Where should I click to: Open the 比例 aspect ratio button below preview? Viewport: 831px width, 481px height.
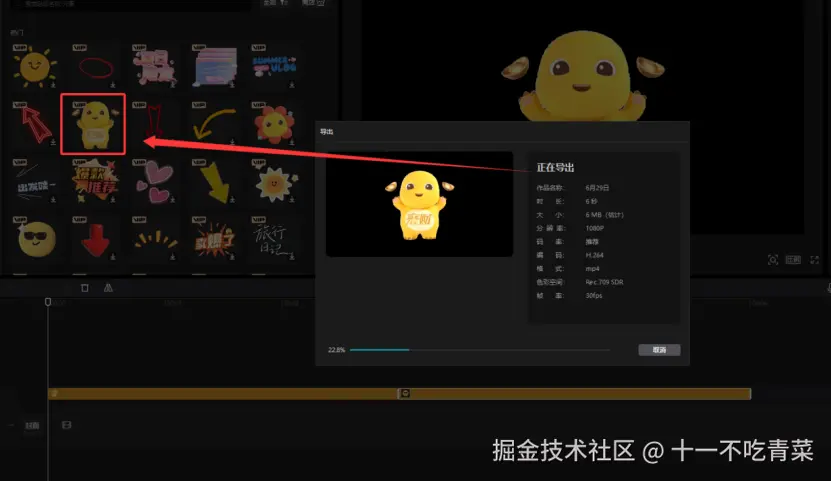(x=793, y=260)
